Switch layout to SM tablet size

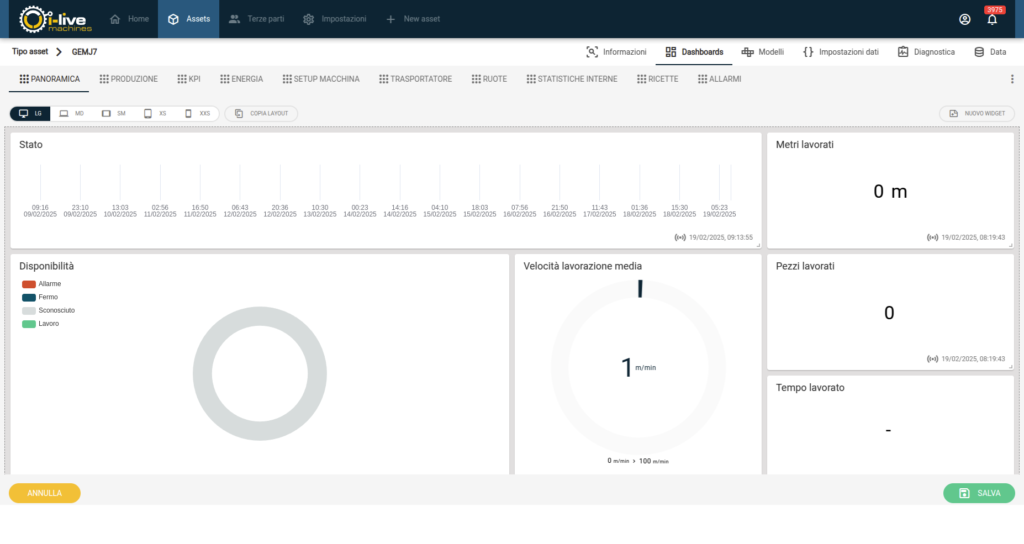[x=113, y=114]
